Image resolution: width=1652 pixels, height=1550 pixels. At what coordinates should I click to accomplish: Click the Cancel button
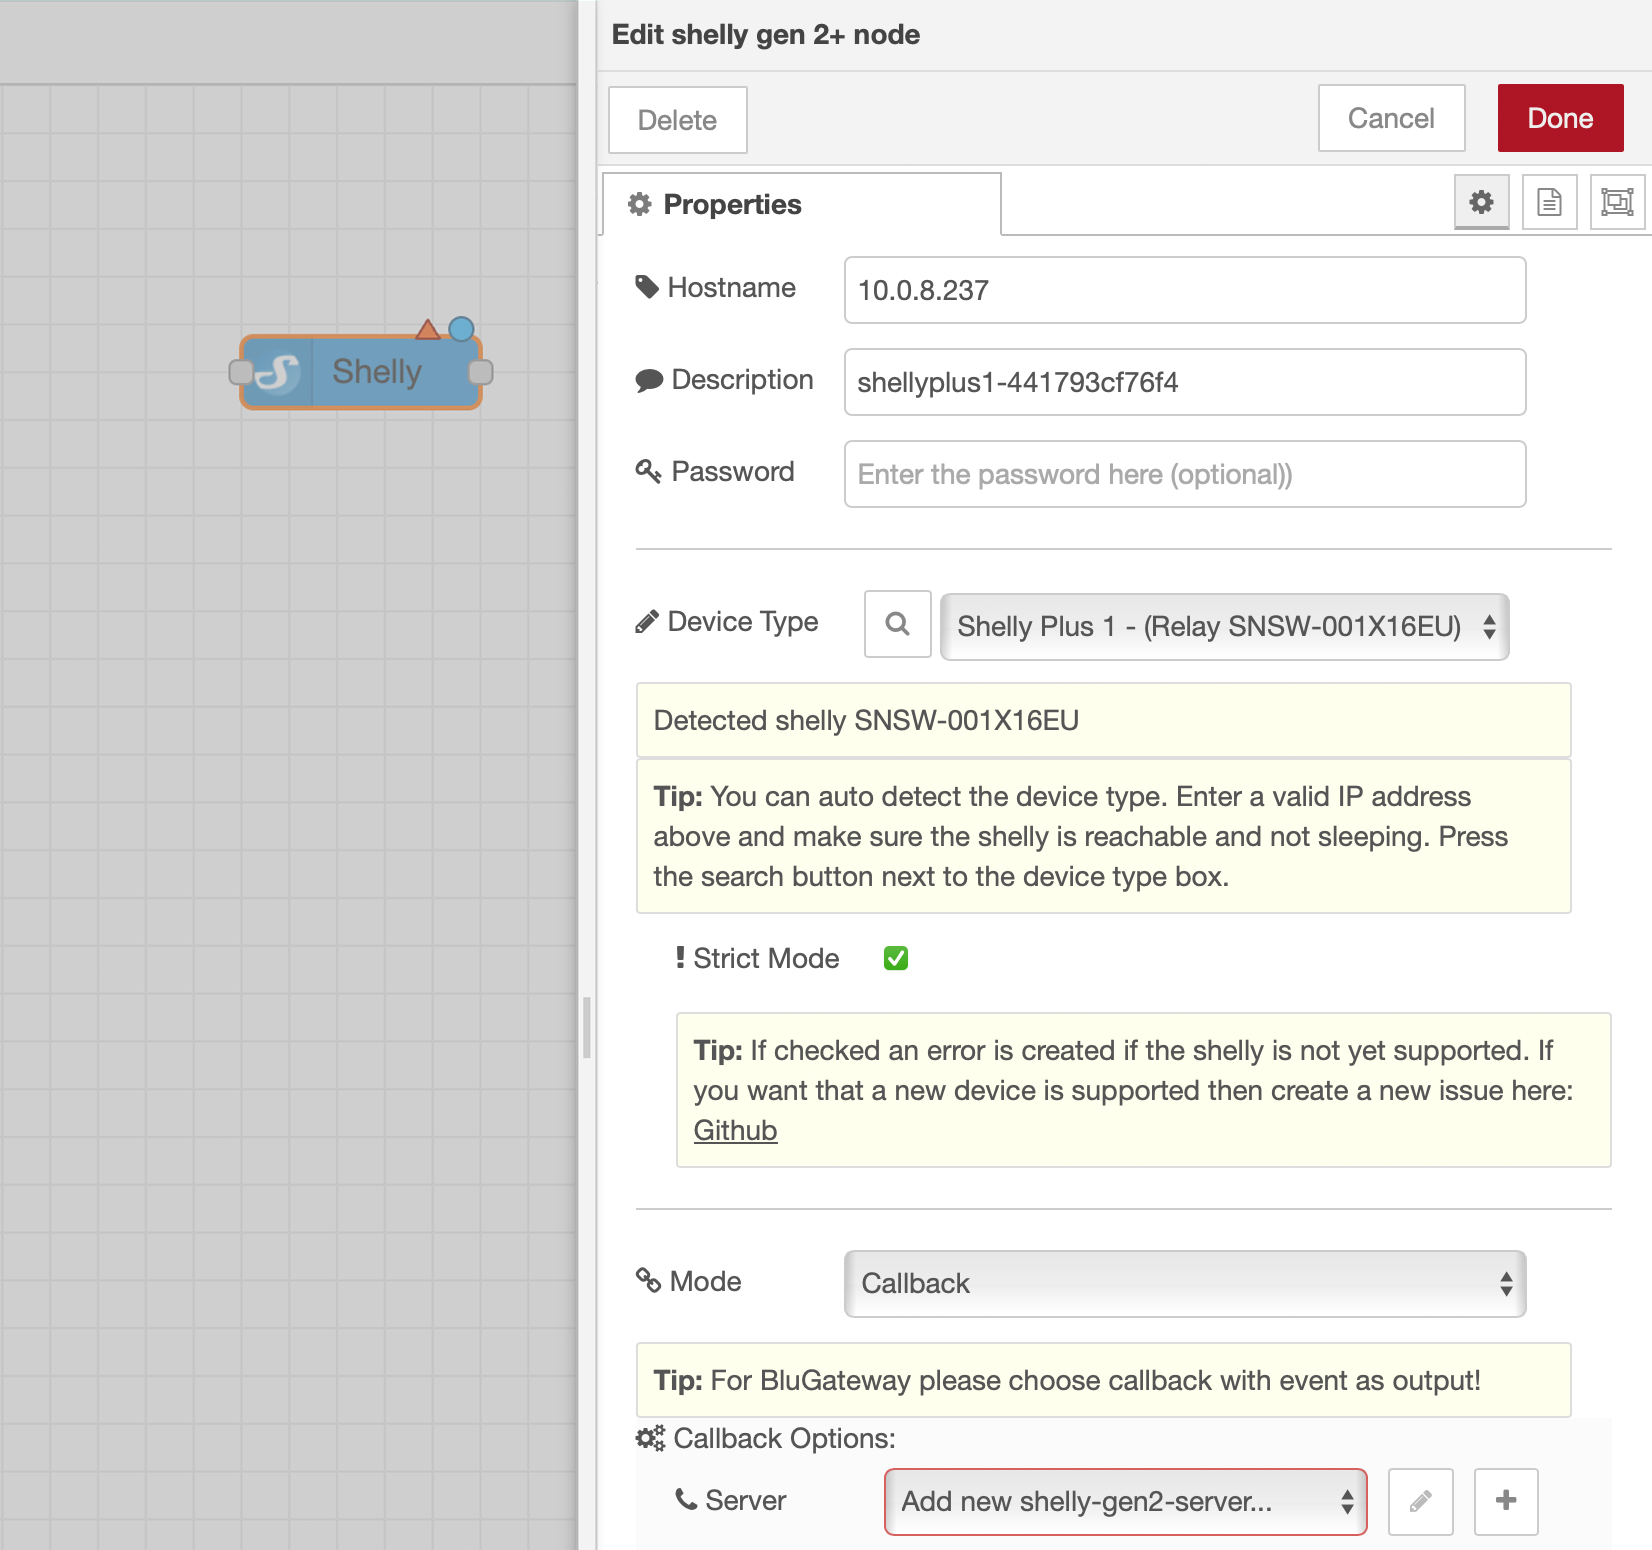coord(1391,118)
